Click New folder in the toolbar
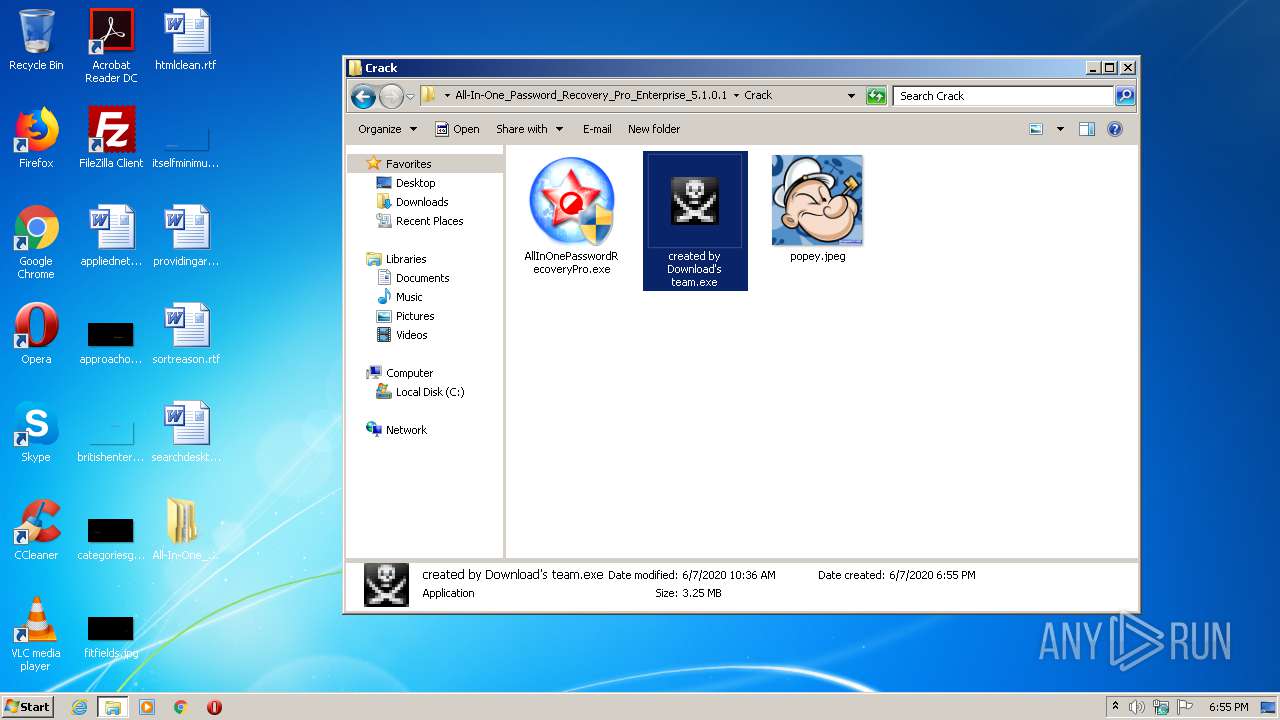 coord(654,129)
